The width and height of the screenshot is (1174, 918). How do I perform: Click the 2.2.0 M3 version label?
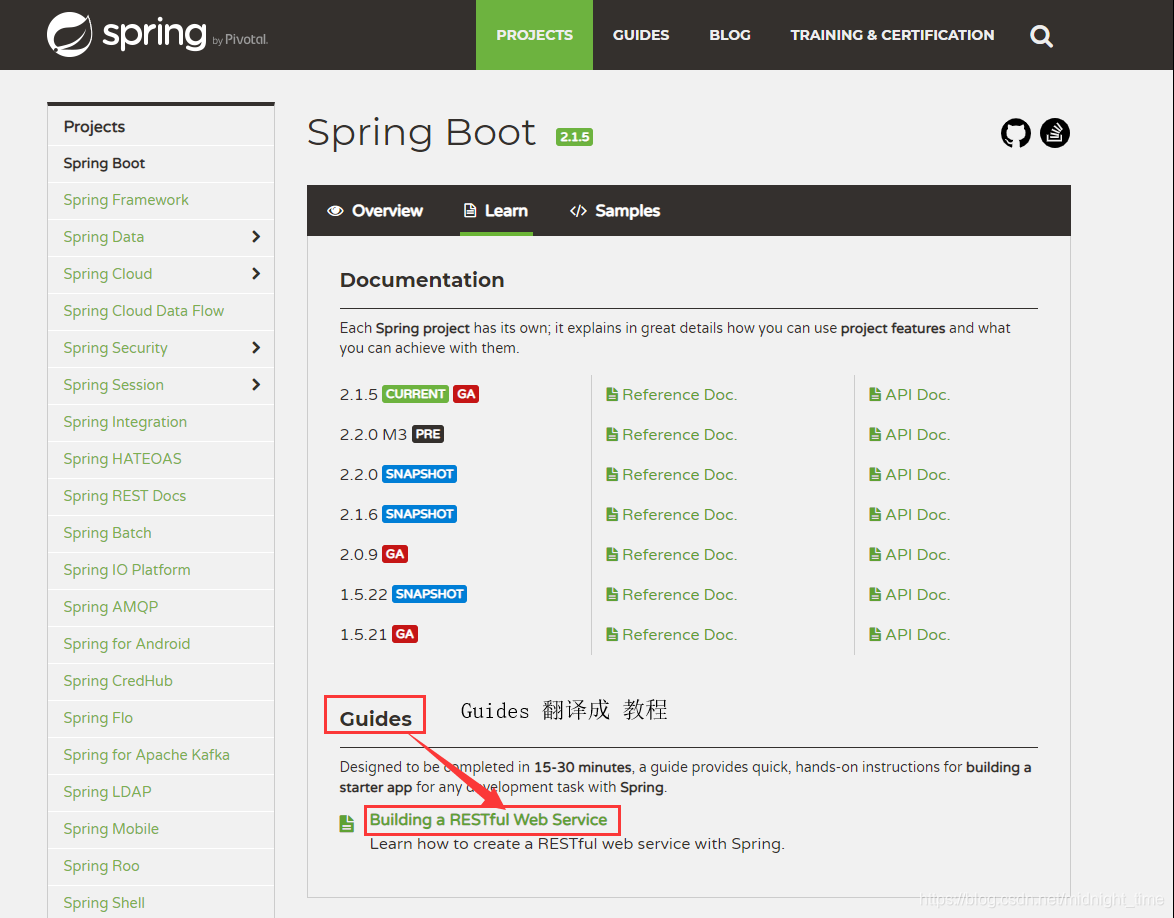[373, 434]
